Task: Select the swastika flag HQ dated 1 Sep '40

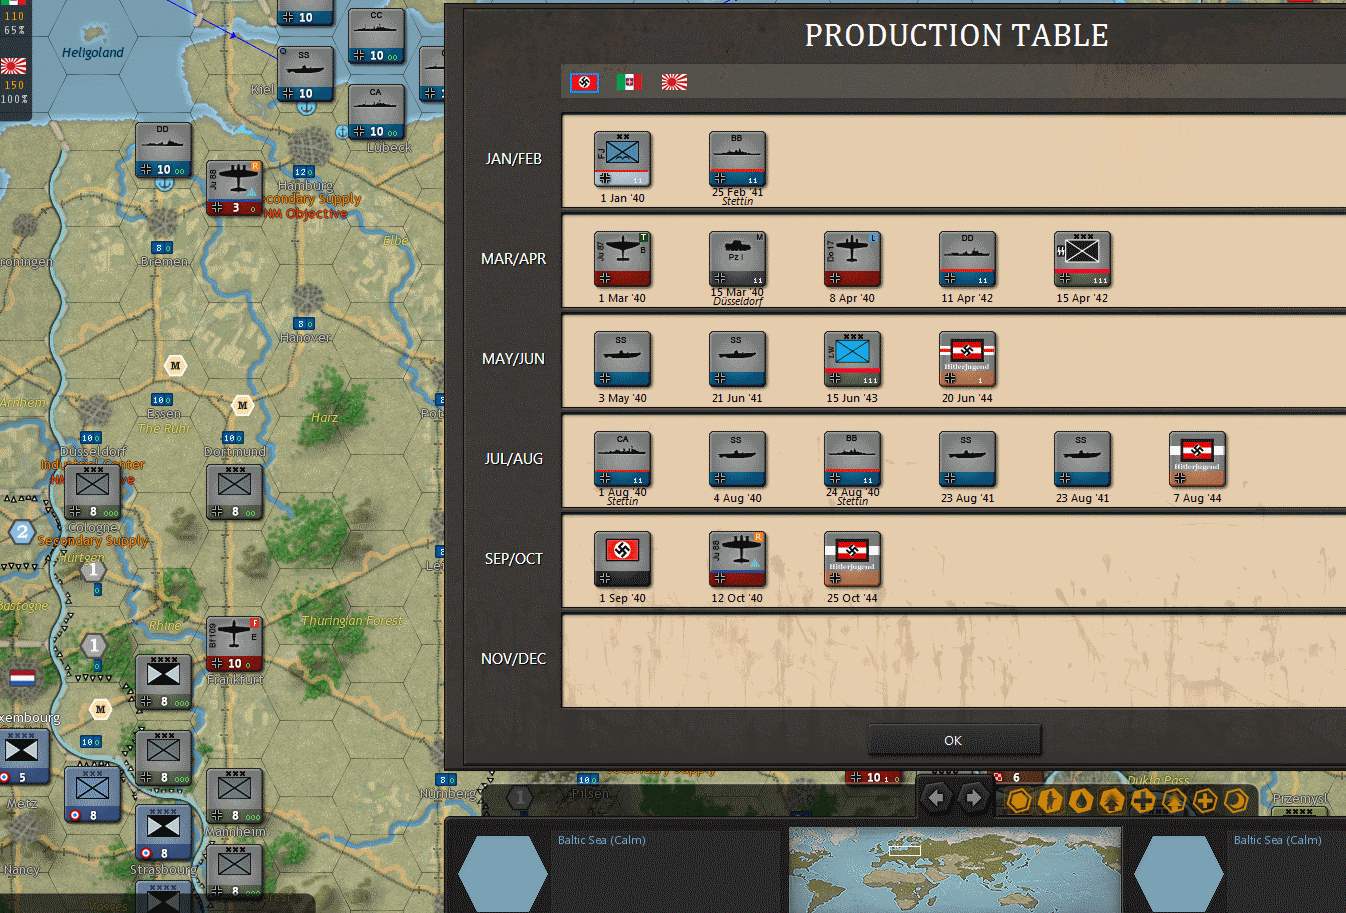Action: coord(622,560)
